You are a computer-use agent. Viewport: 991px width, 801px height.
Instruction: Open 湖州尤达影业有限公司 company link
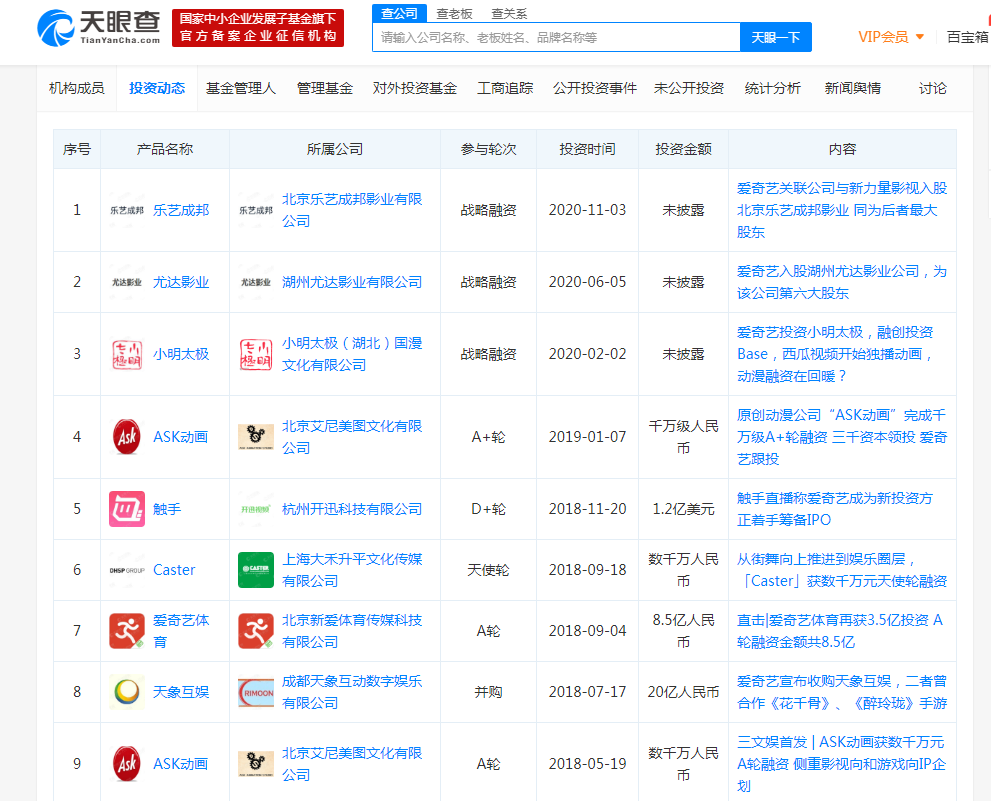click(x=352, y=282)
